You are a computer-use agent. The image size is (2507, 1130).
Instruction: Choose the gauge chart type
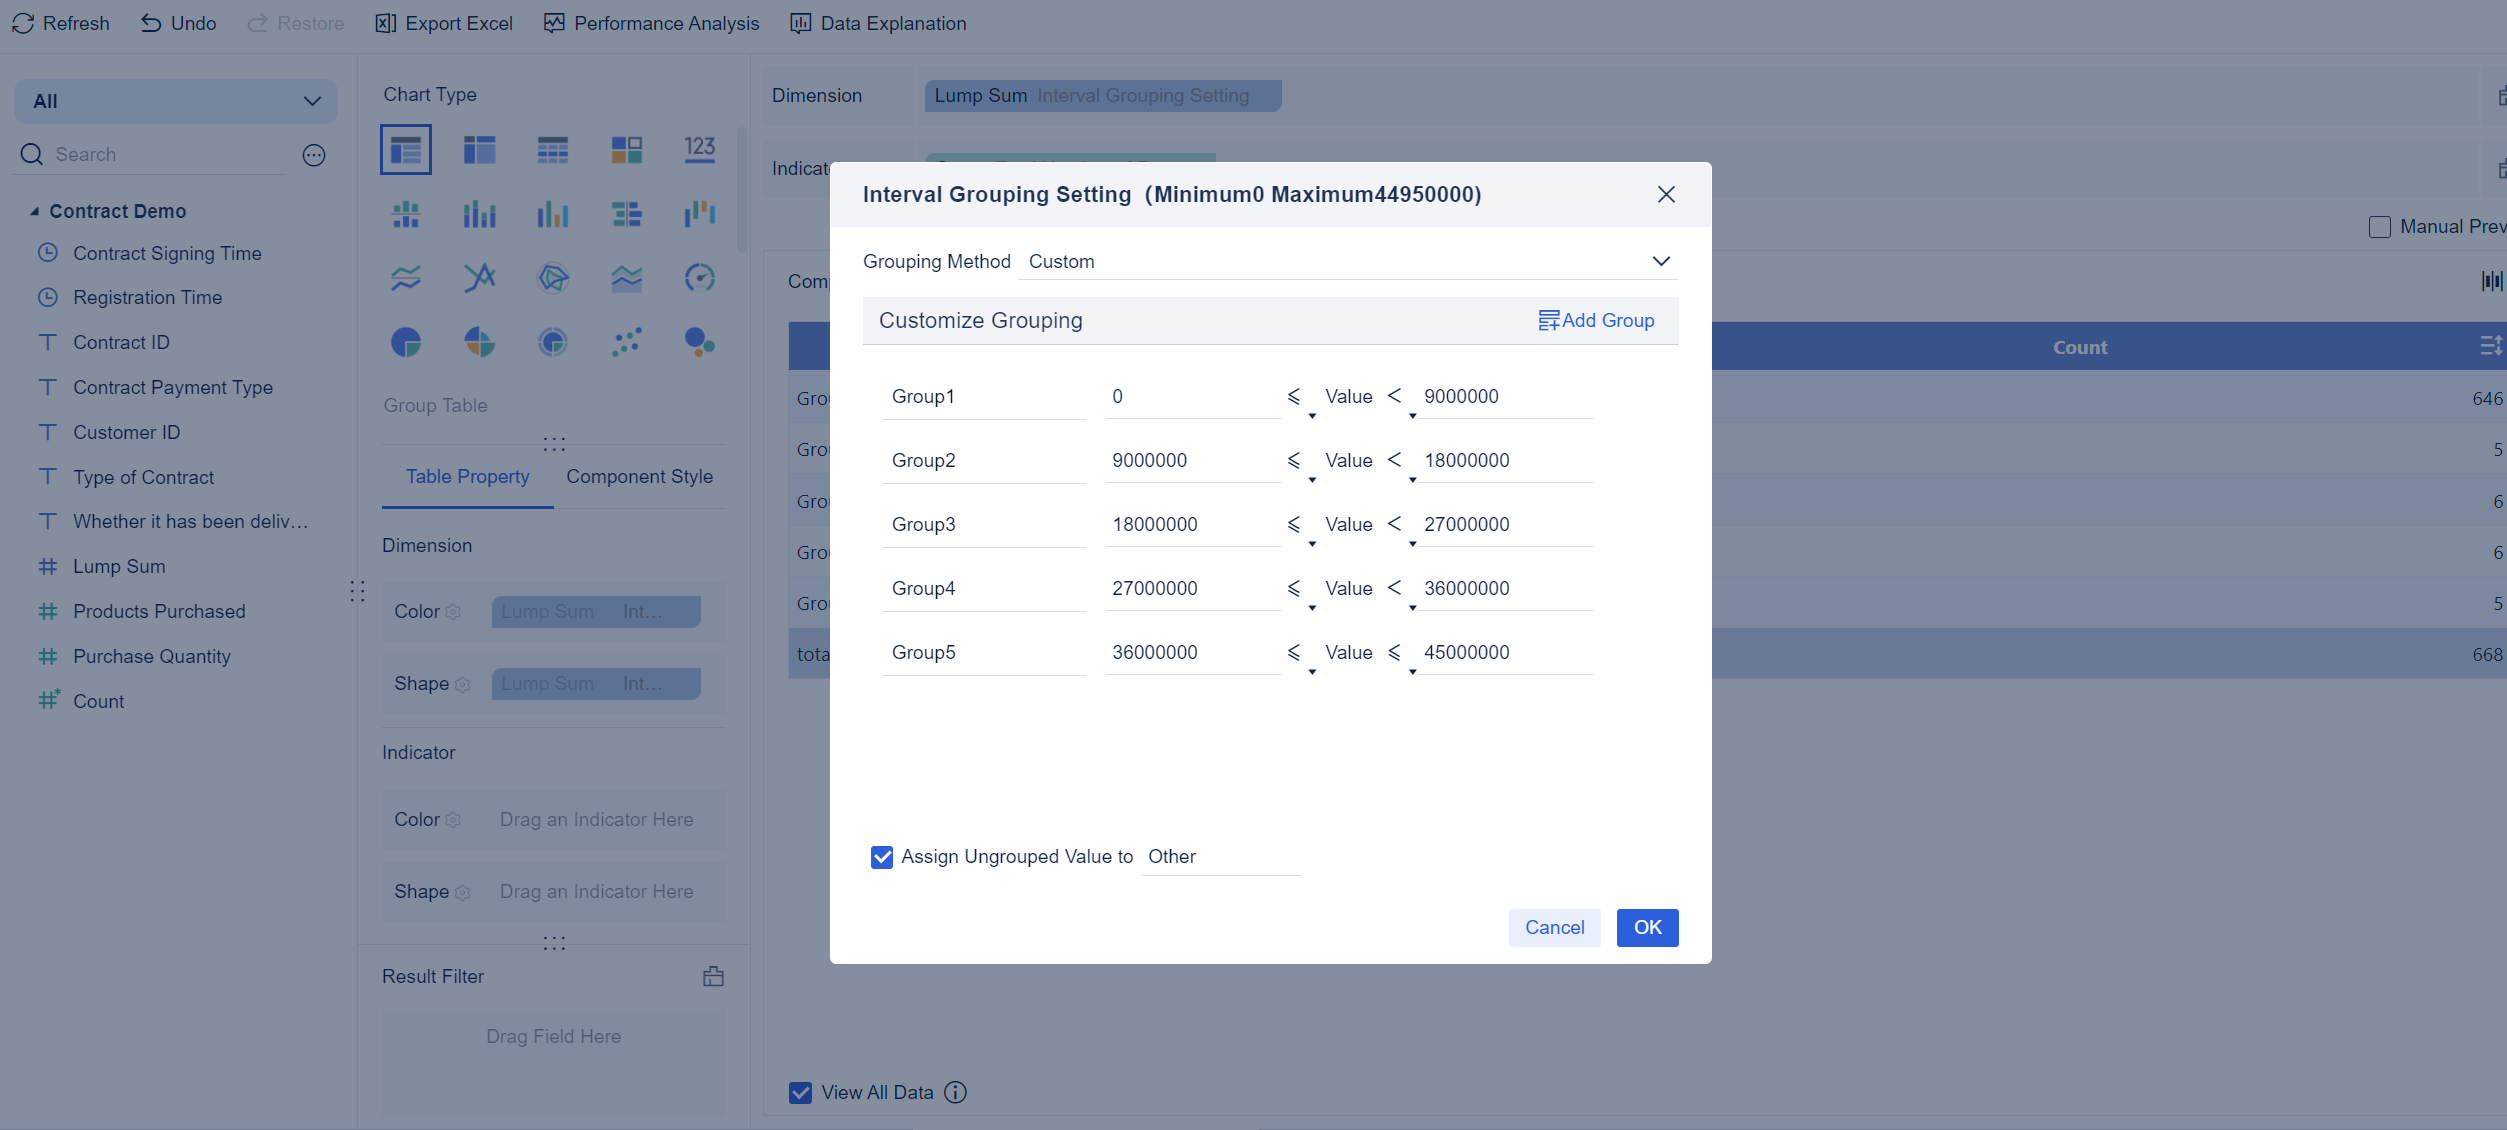point(699,278)
